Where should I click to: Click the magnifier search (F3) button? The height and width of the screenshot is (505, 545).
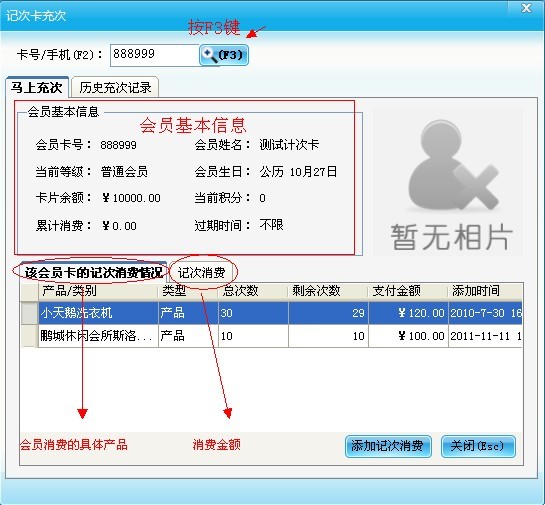pos(223,55)
